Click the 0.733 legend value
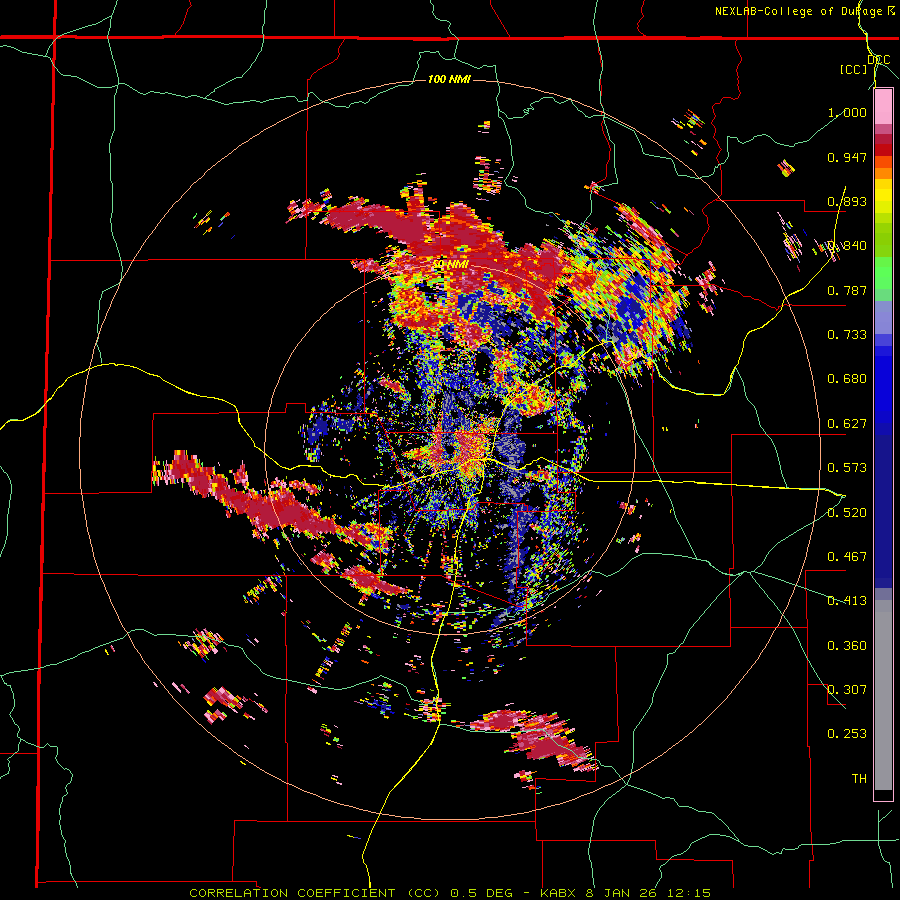This screenshot has height=900, width=900. click(x=847, y=335)
